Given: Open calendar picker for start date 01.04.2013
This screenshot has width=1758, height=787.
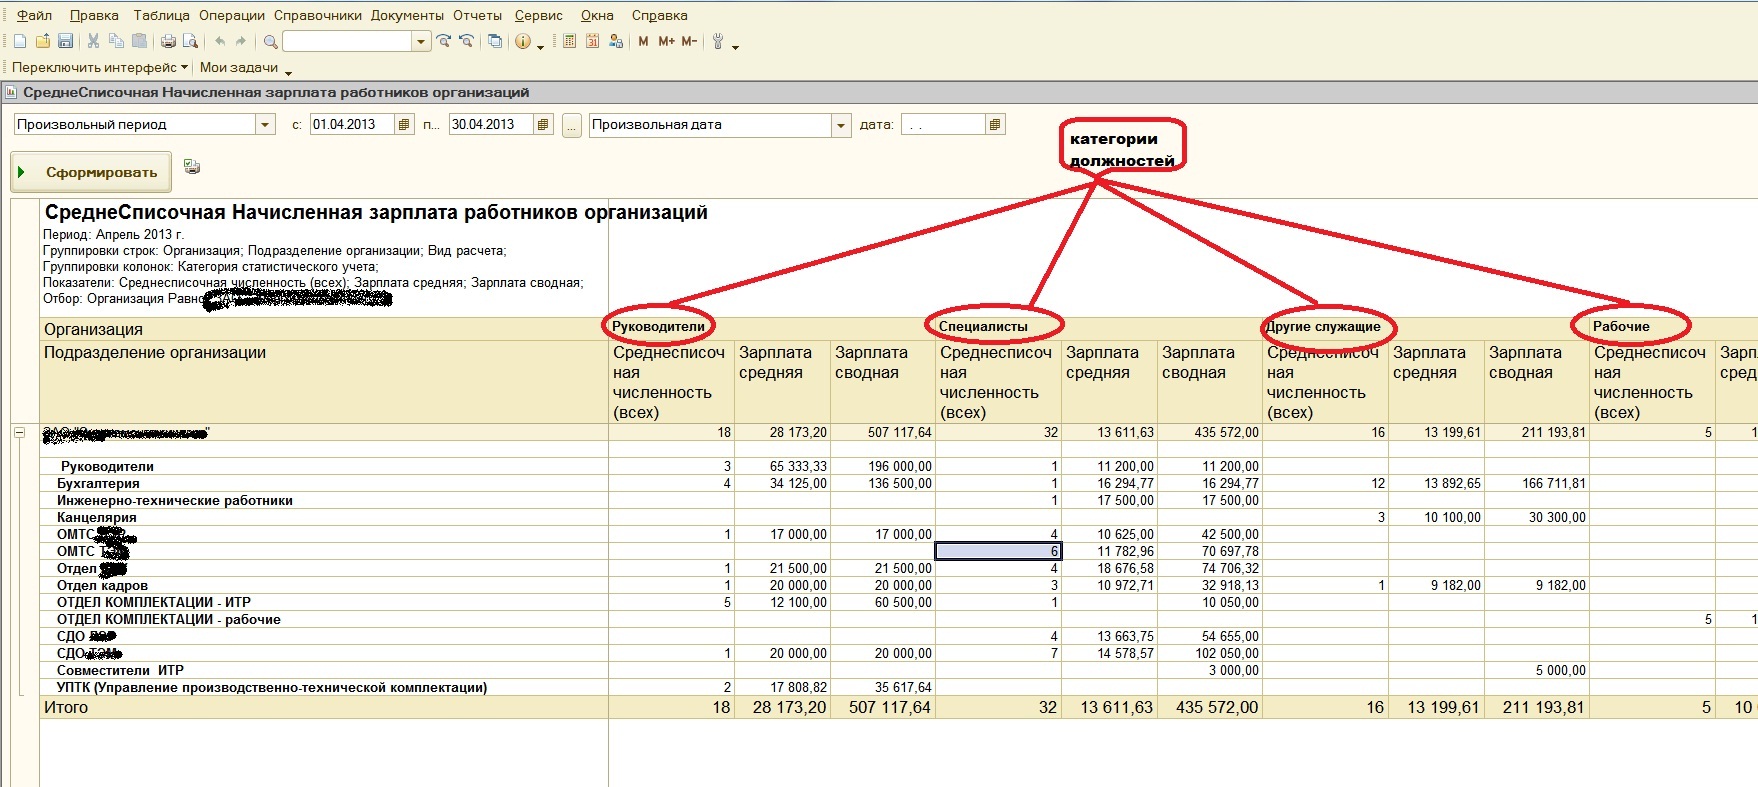Looking at the screenshot, I should click(404, 124).
